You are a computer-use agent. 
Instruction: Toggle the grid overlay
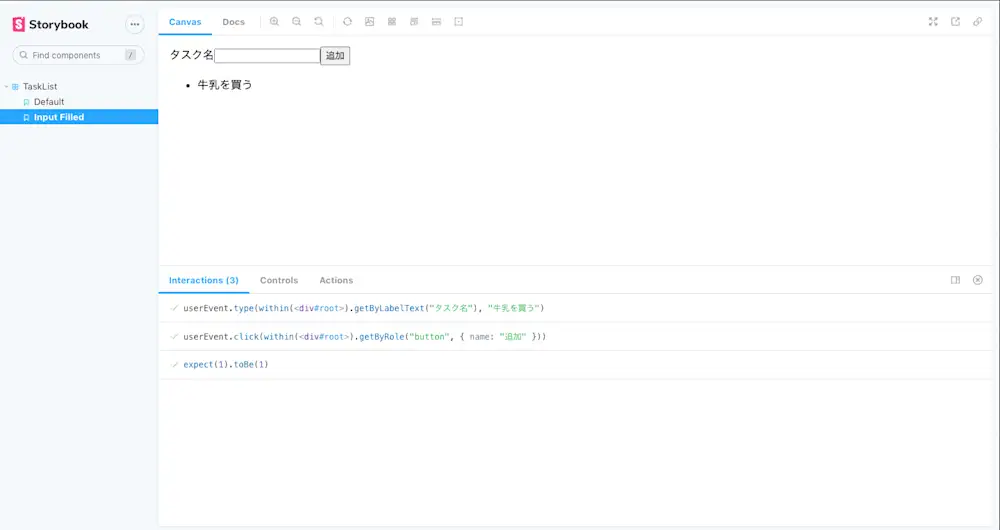click(x=392, y=22)
